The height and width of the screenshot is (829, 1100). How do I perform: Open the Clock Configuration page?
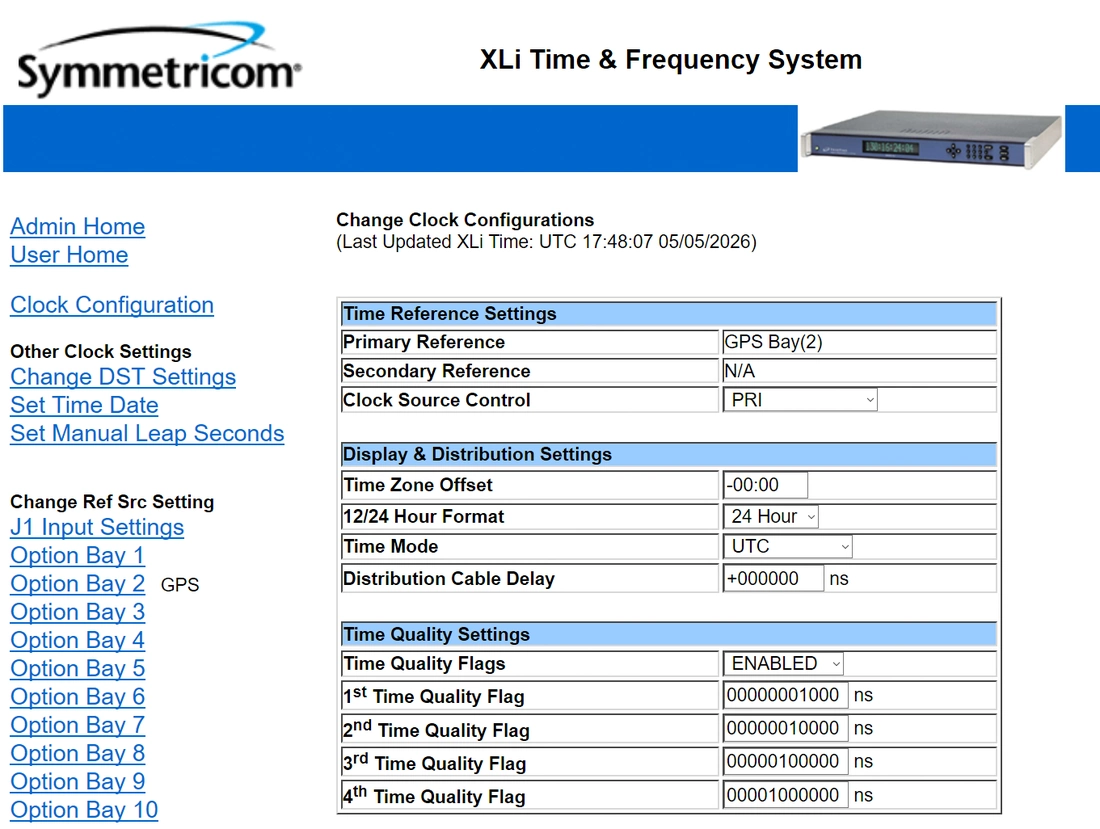pyautogui.click(x=112, y=305)
